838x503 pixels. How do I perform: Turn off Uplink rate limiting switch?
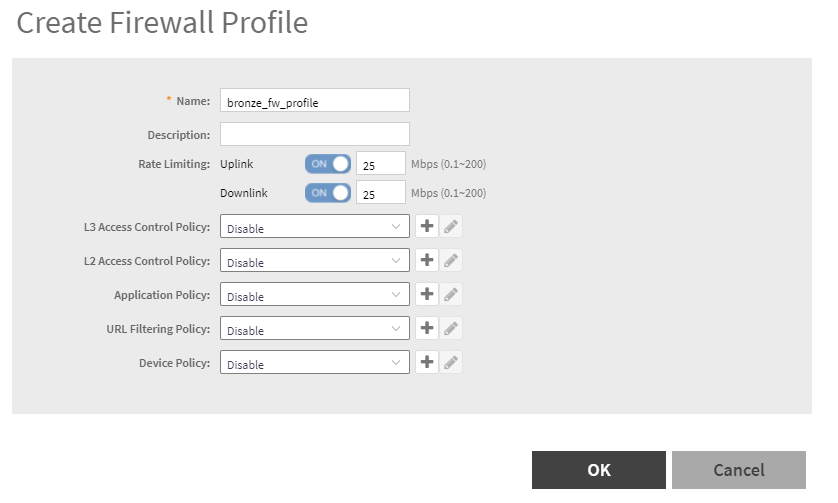click(x=328, y=164)
